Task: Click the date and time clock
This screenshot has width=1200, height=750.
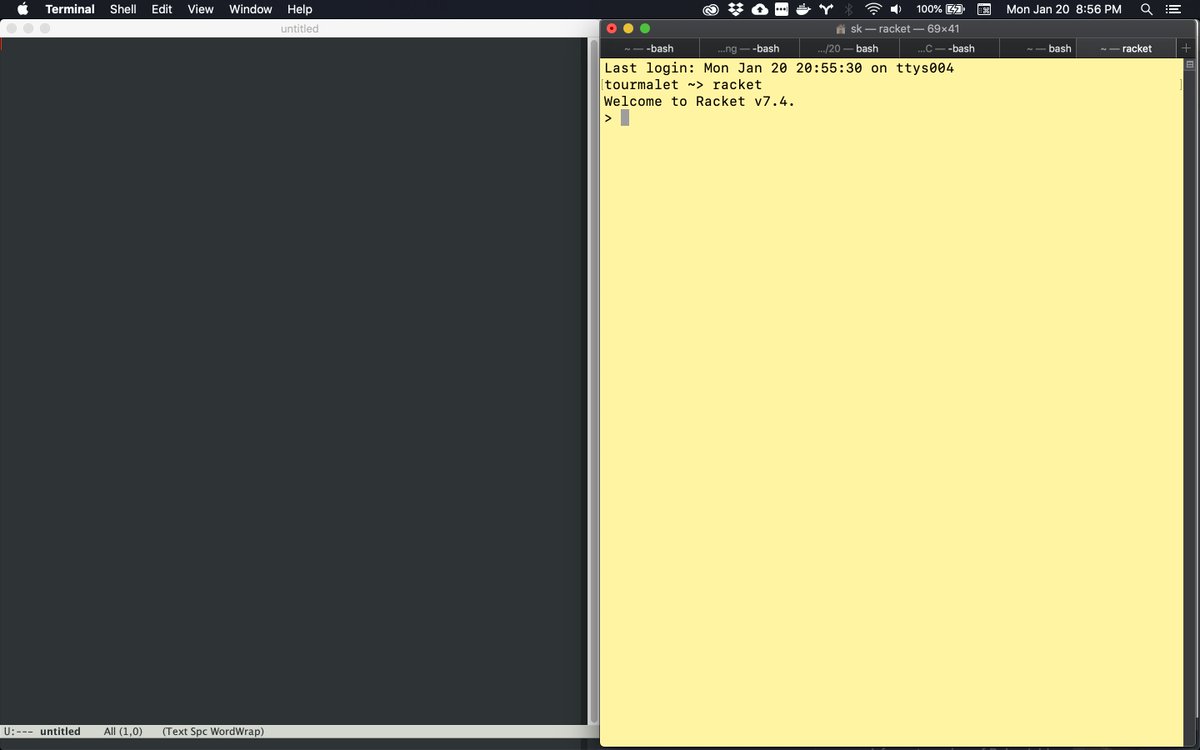Action: (1064, 9)
